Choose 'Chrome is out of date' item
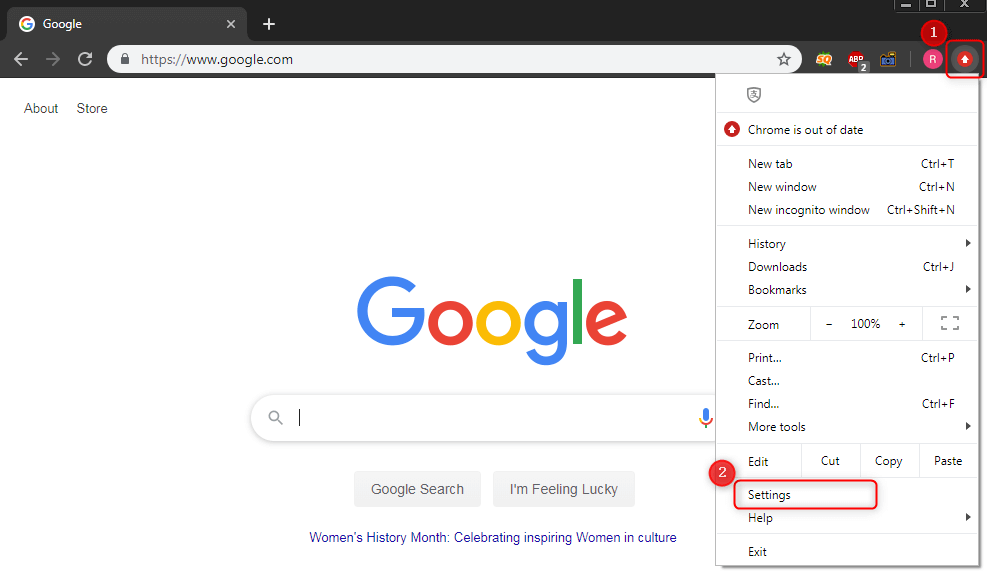The width and height of the screenshot is (987, 579). click(847, 130)
